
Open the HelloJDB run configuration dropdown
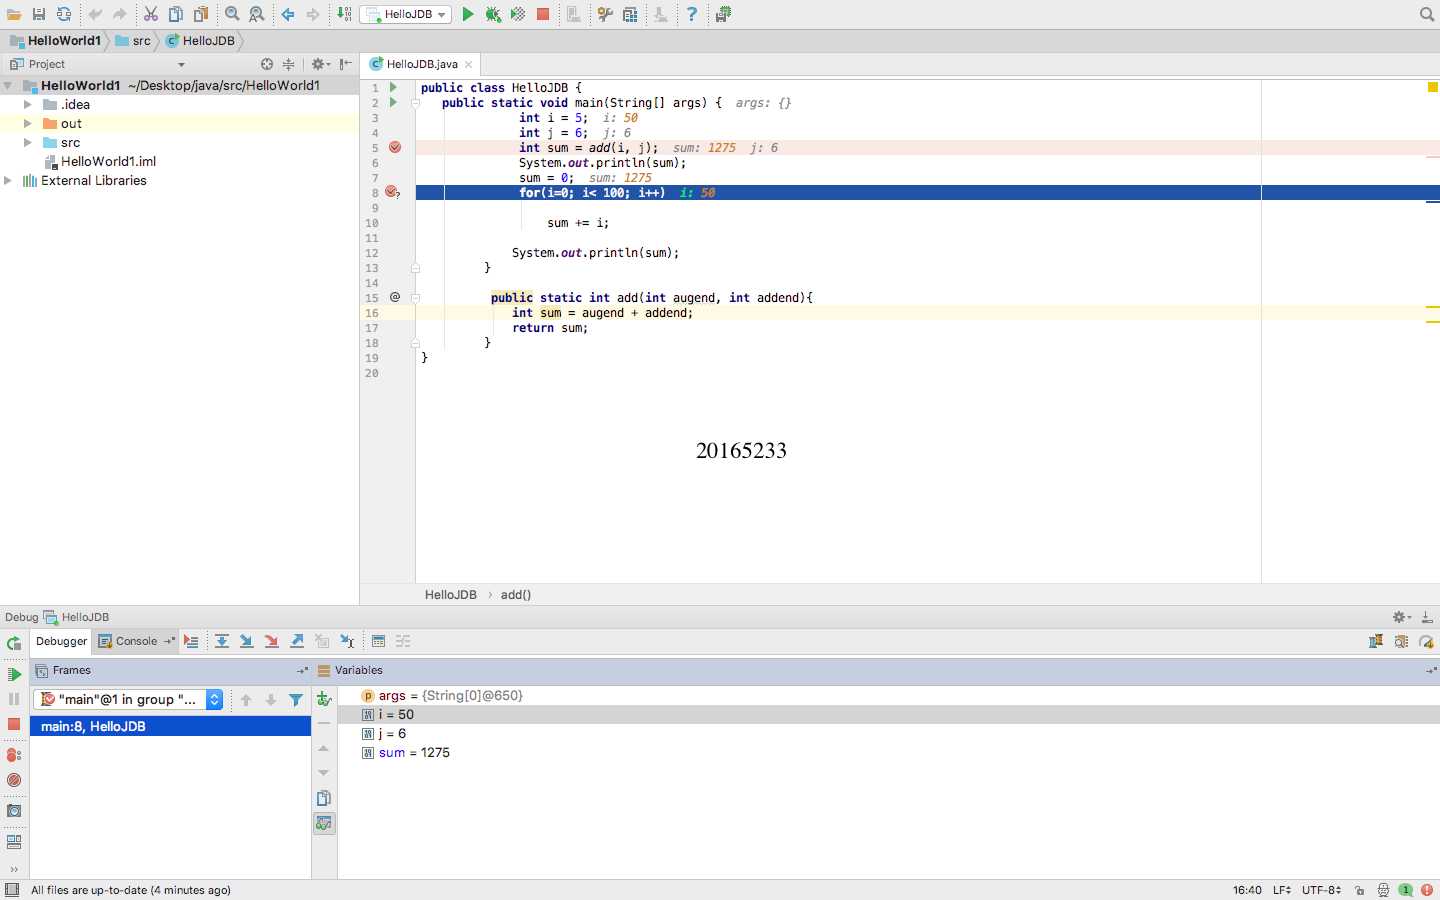pyautogui.click(x=406, y=14)
